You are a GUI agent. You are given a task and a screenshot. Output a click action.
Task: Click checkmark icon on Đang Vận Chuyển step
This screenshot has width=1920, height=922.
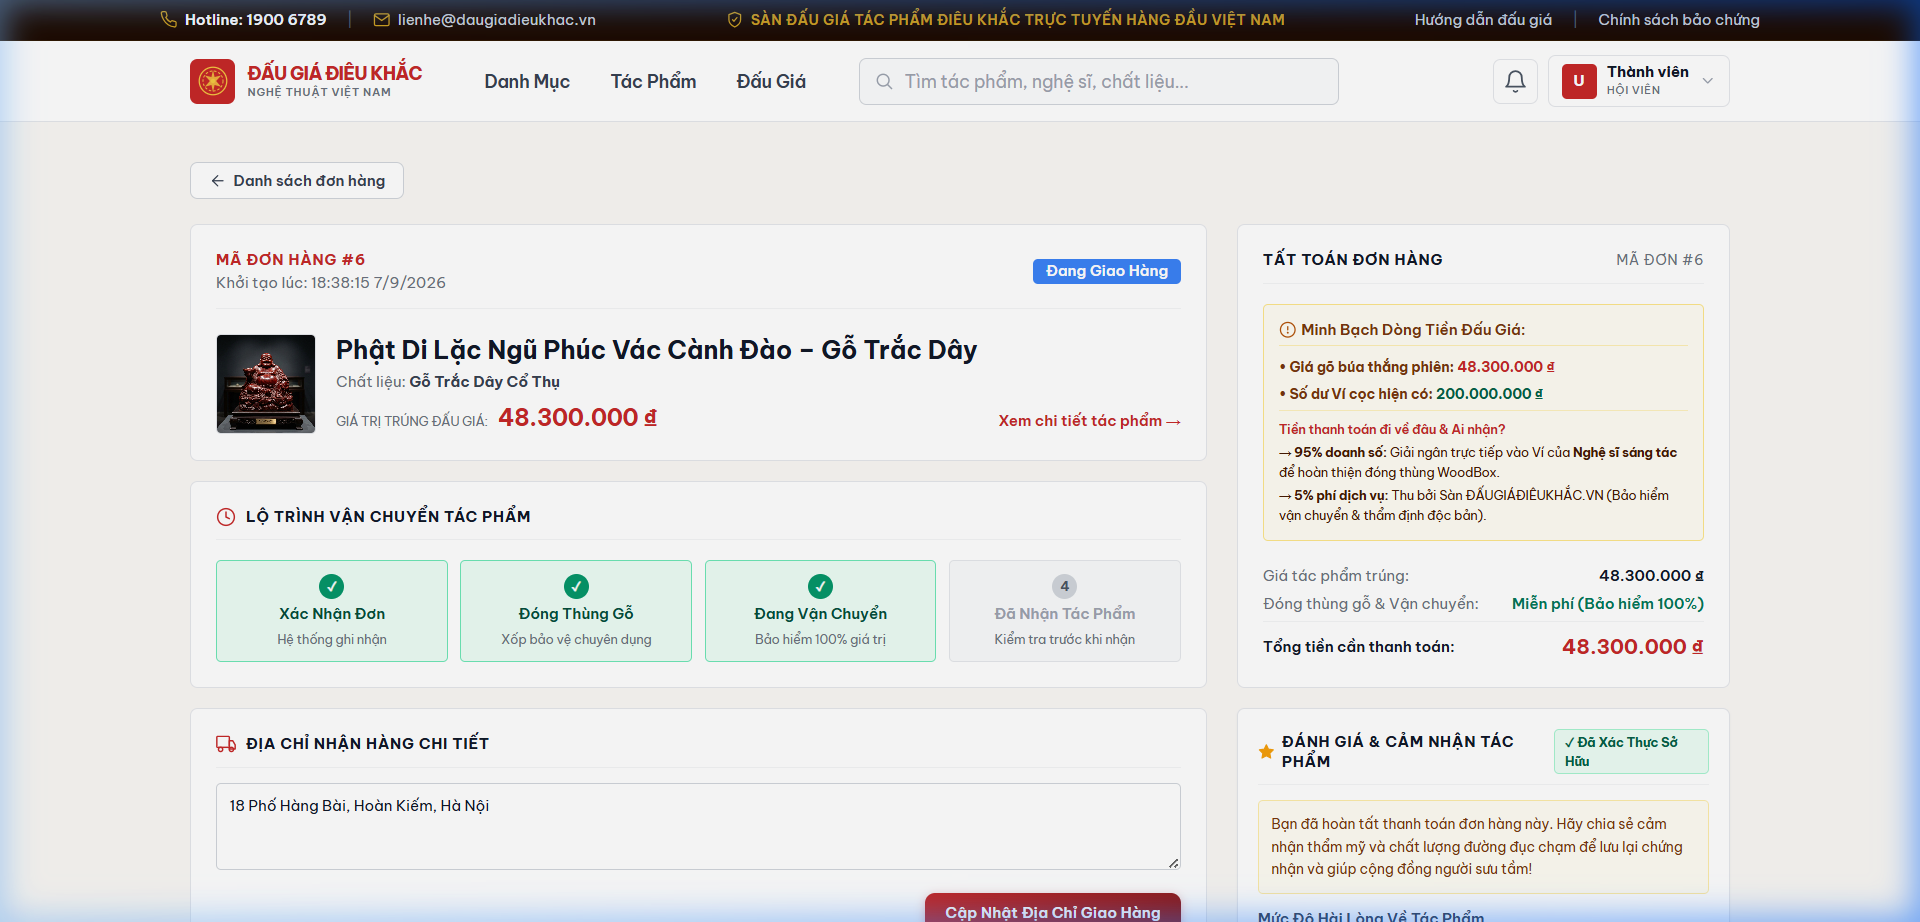[x=820, y=586]
